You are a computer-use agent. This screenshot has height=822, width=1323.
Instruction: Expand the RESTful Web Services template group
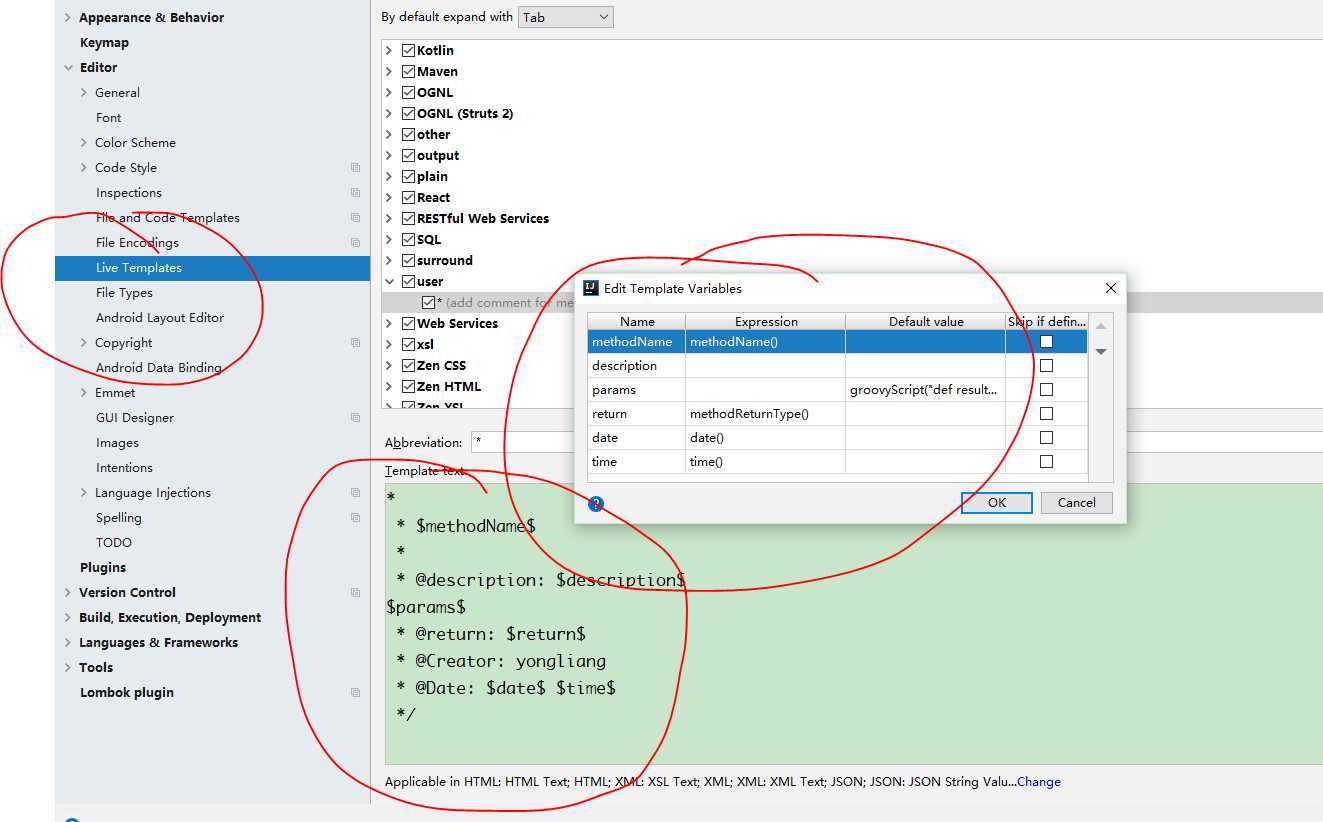[390, 218]
